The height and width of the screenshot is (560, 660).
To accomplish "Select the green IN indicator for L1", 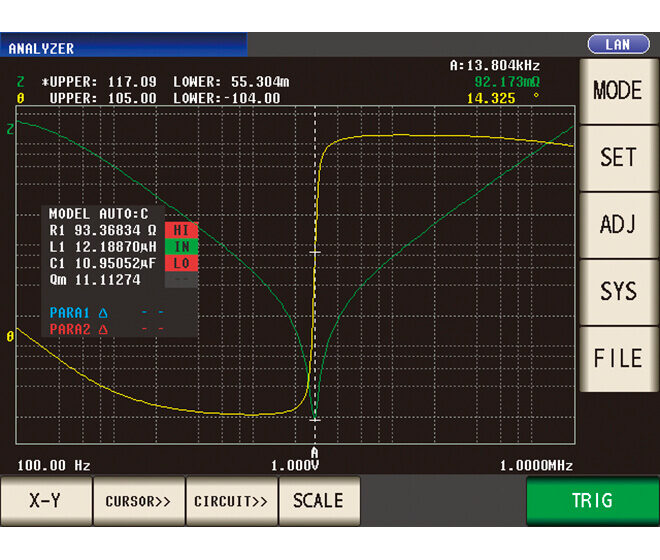I will click(182, 246).
